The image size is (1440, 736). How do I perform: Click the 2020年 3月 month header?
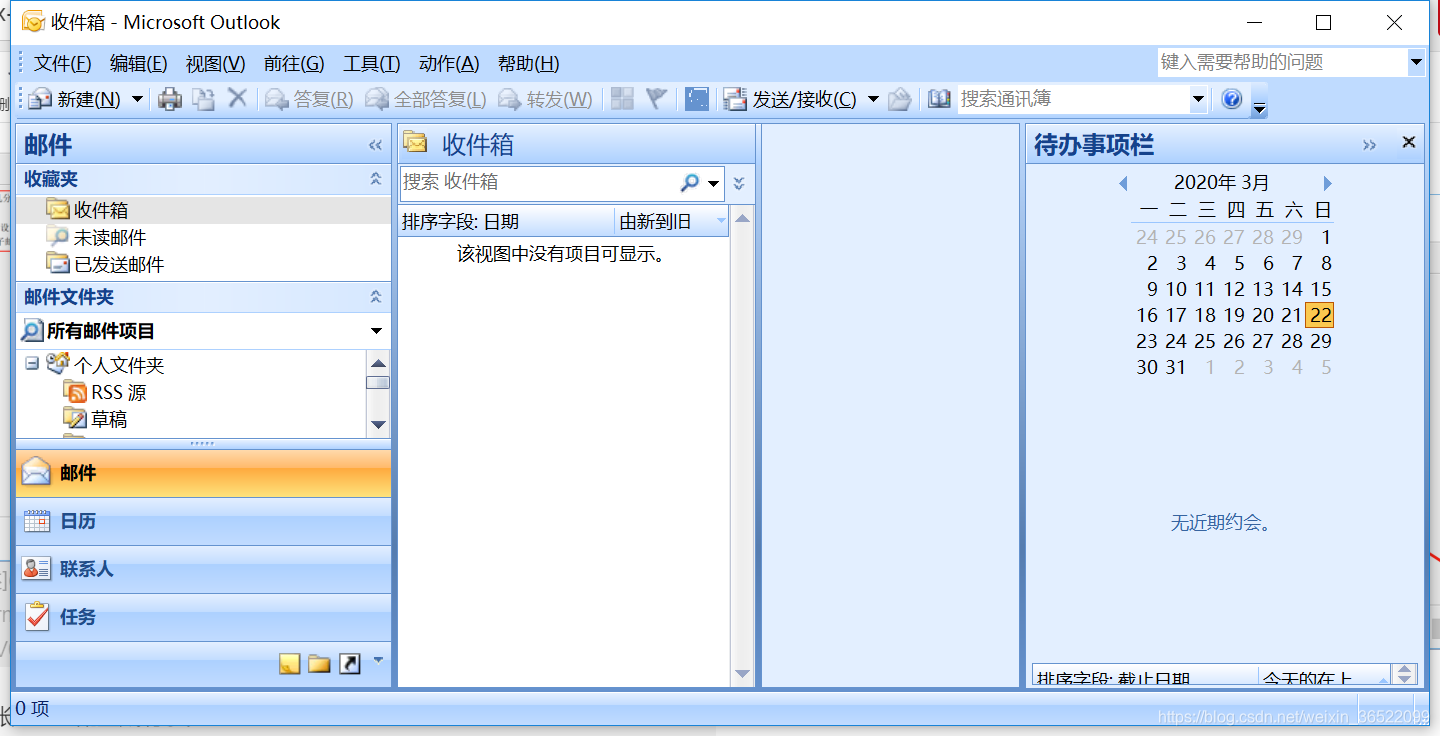[1221, 183]
